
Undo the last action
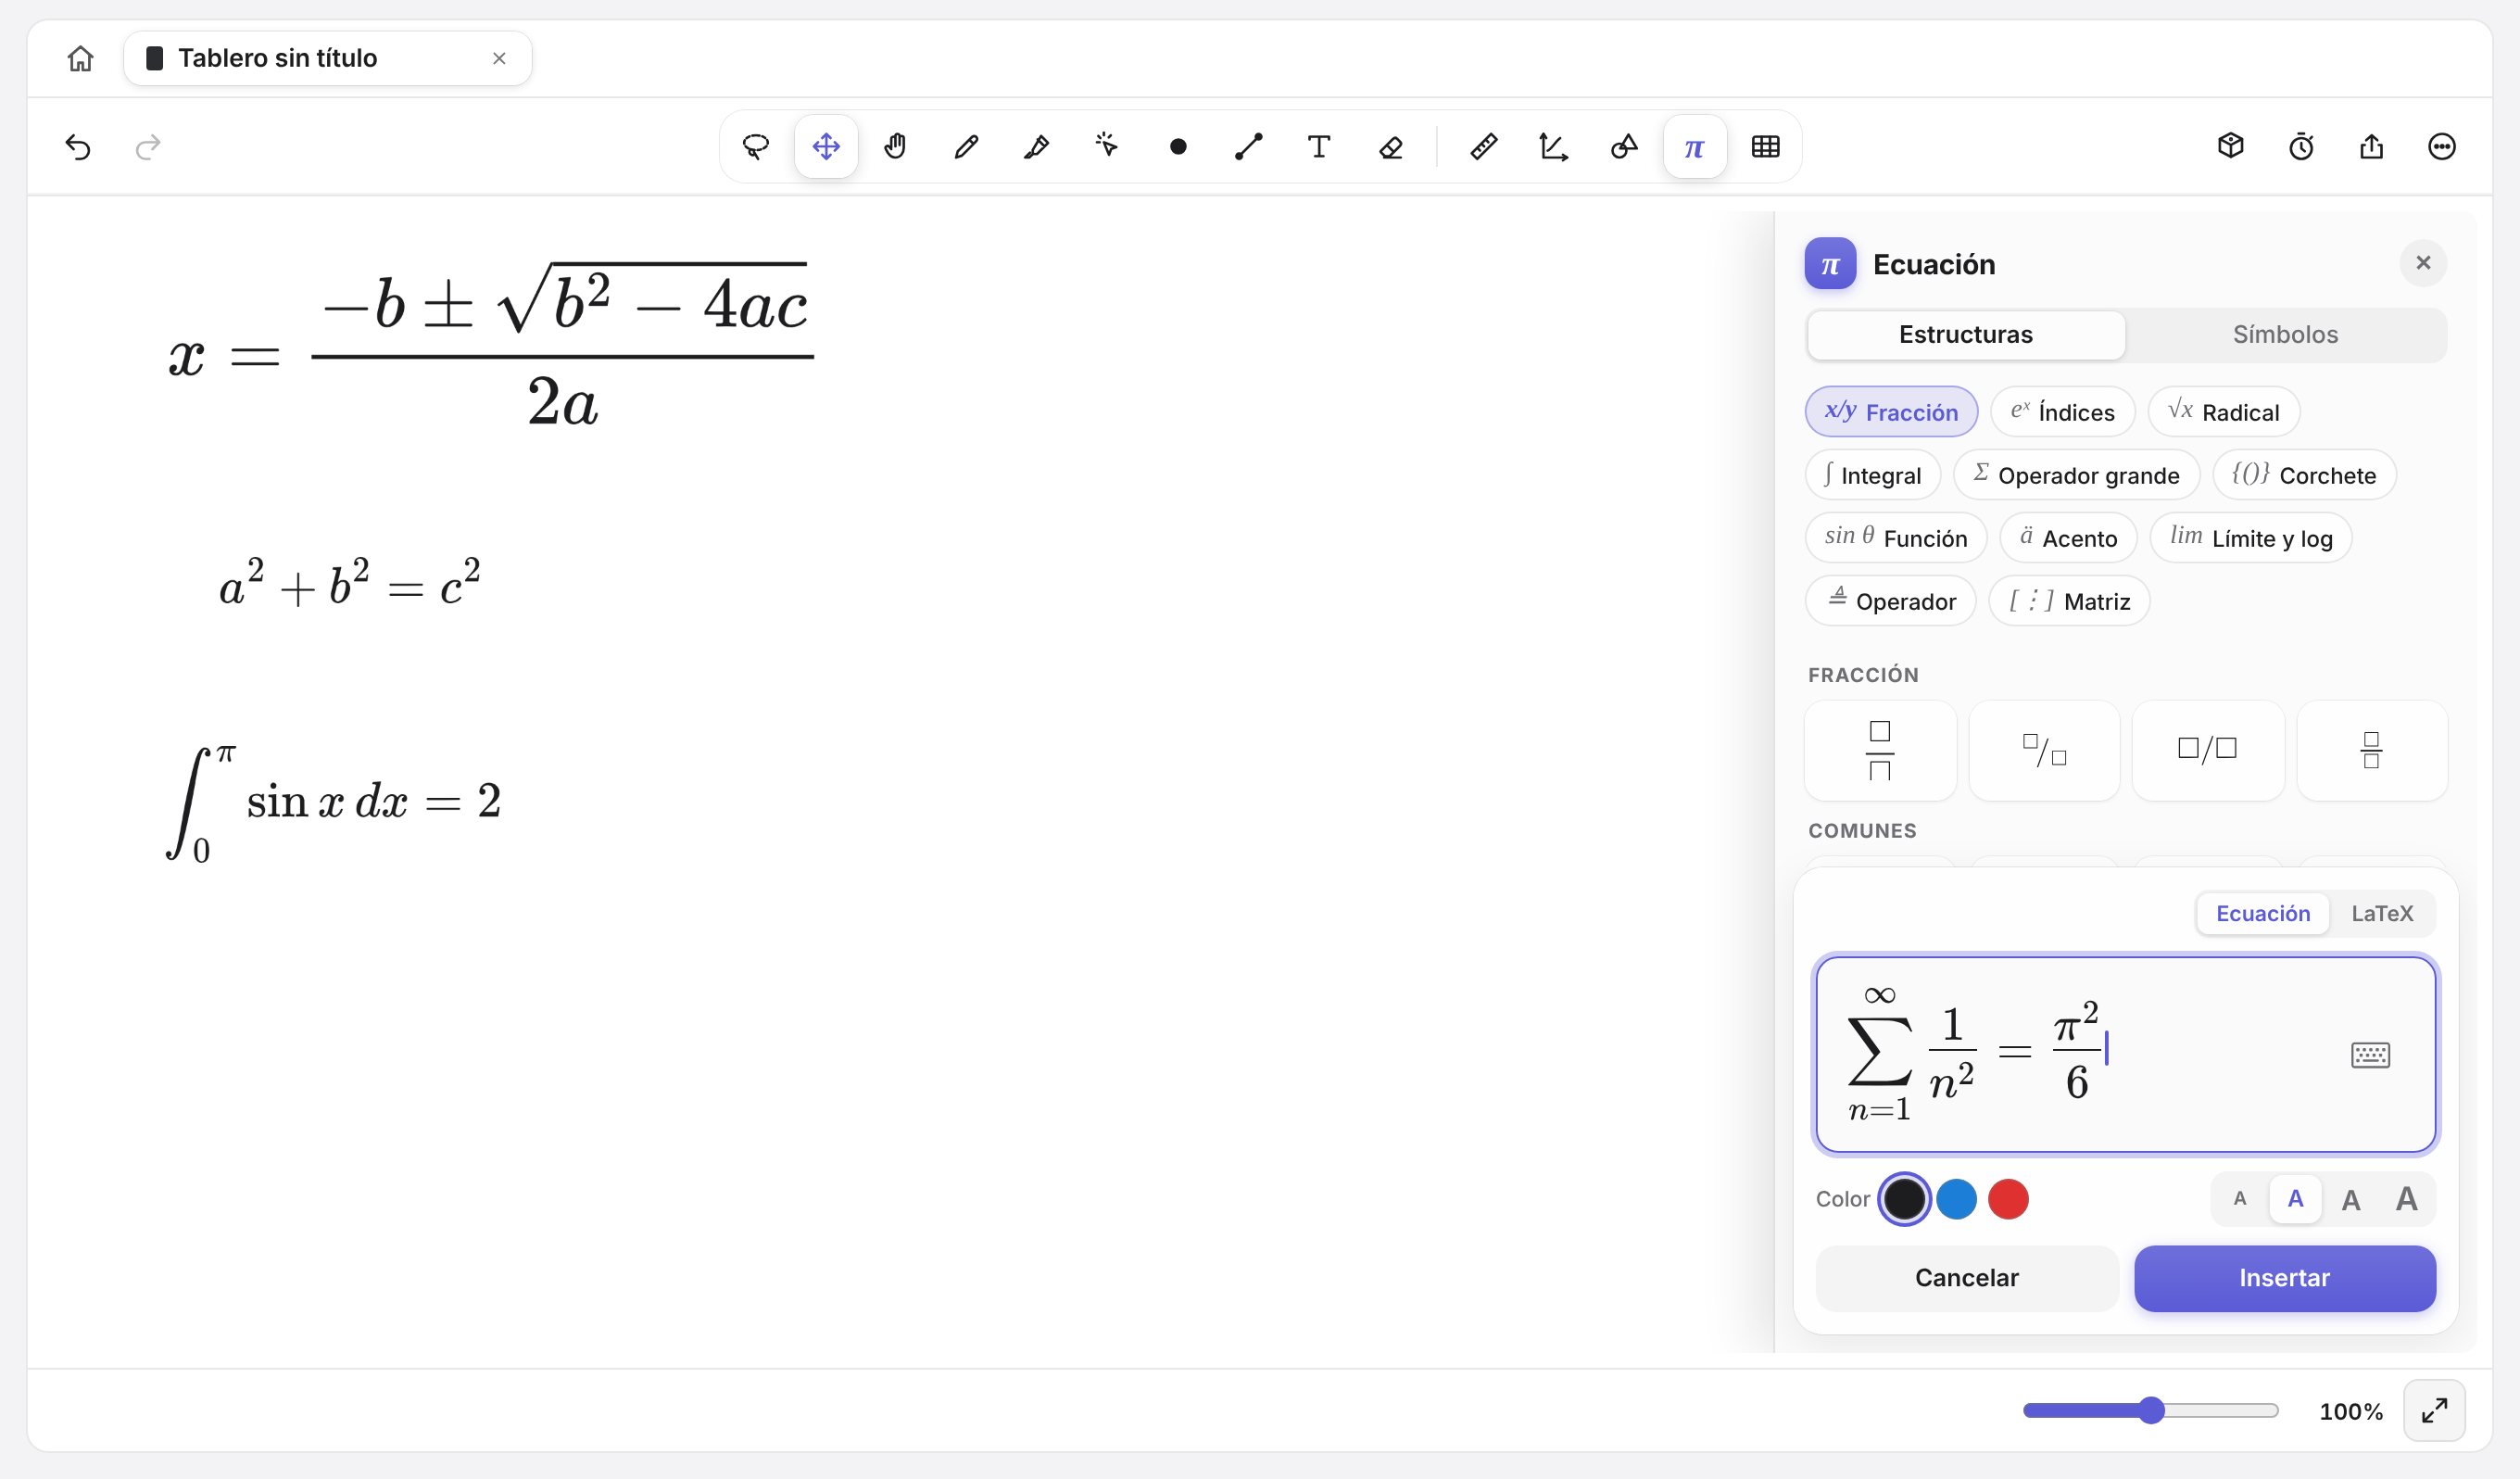(78, 147)
